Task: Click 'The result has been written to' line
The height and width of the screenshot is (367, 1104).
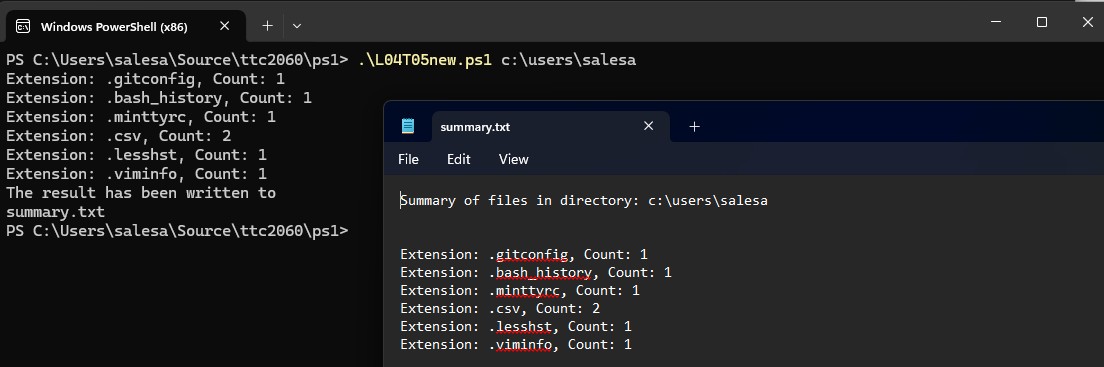Action: click(141, 192)
